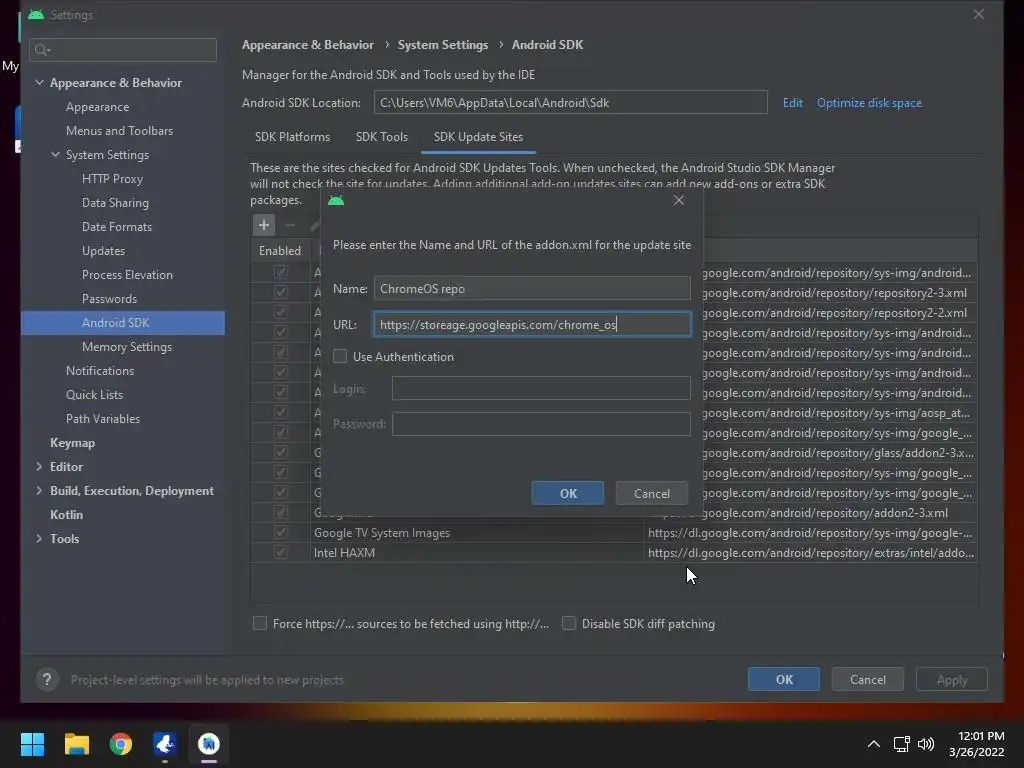Expand Editor settings section
Viewport: 1024px width, 768px height.
click(x=39, y=466)
